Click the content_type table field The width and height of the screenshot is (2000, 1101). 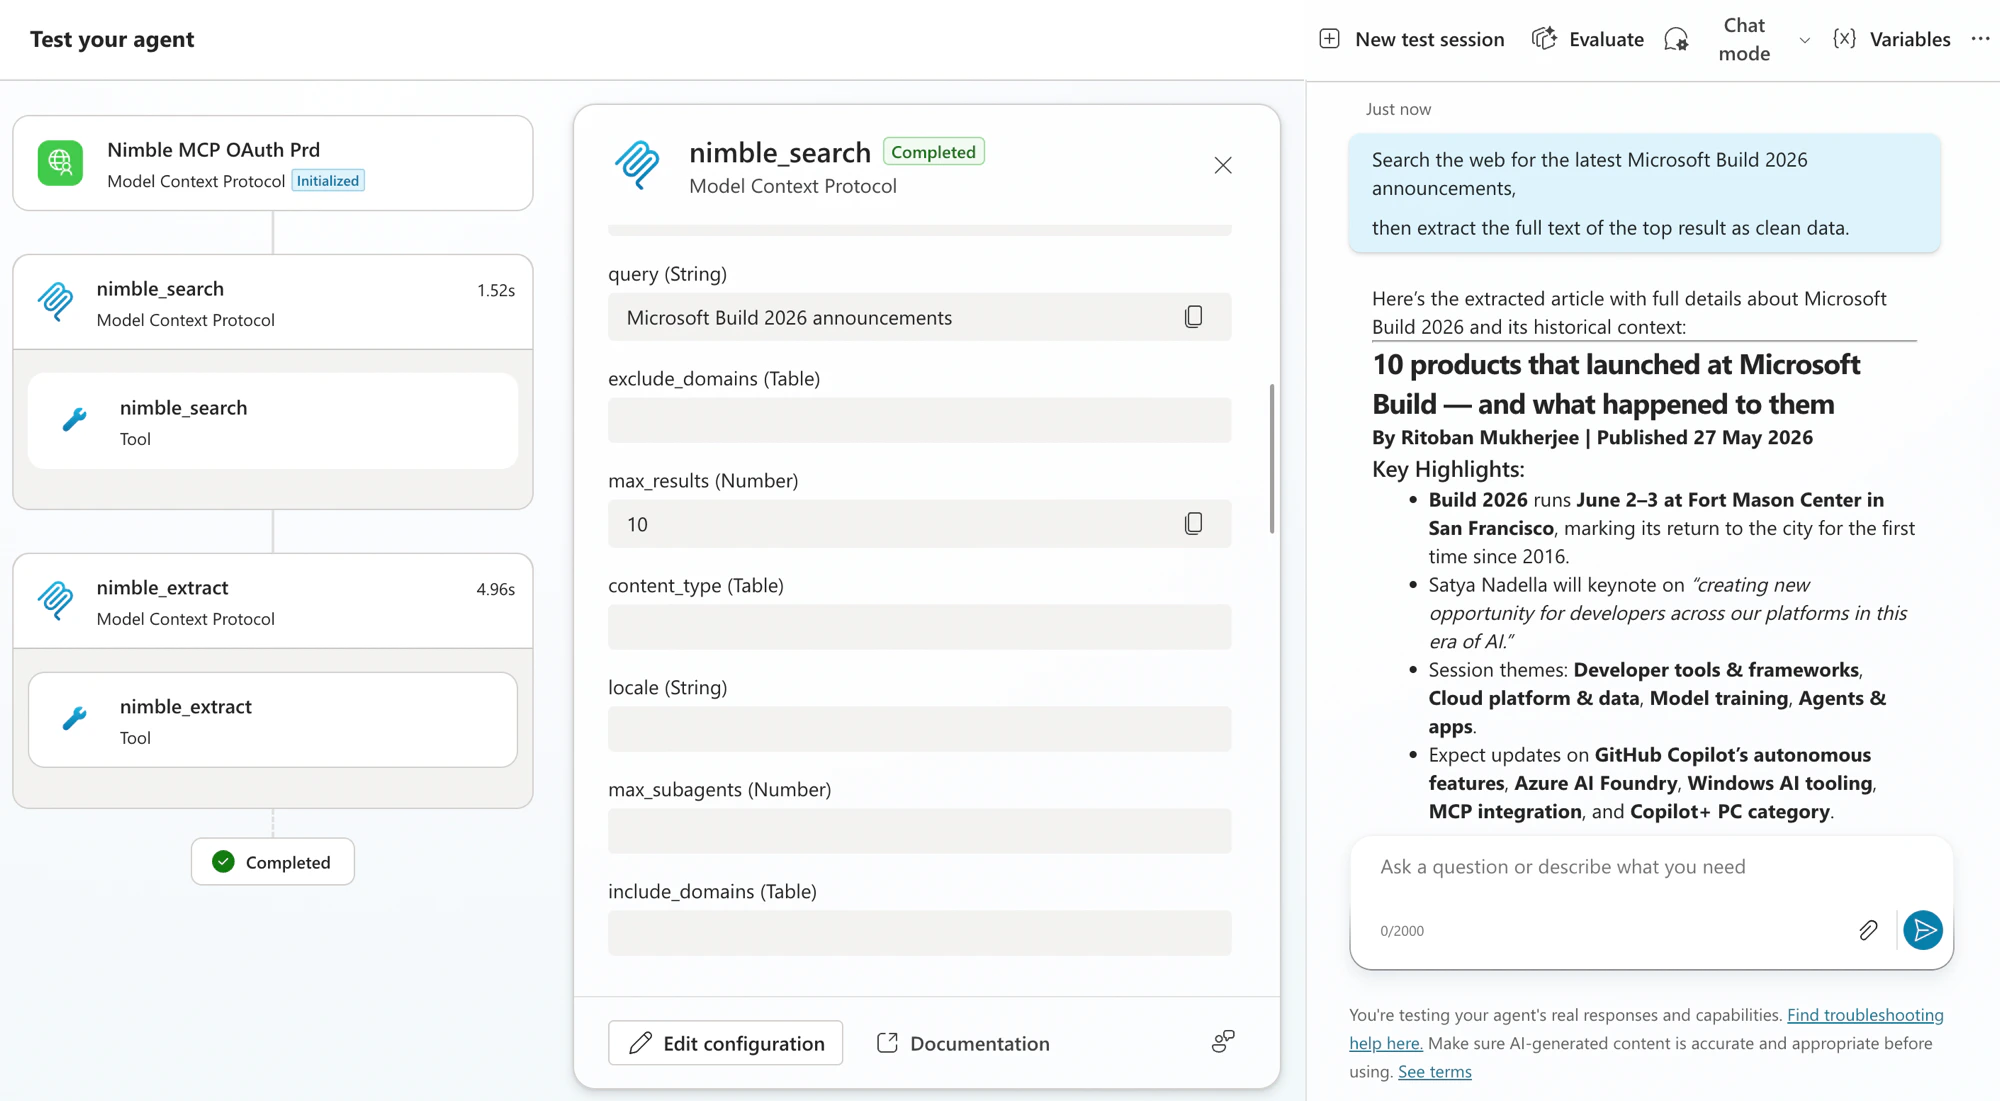[x=919, y=627]
